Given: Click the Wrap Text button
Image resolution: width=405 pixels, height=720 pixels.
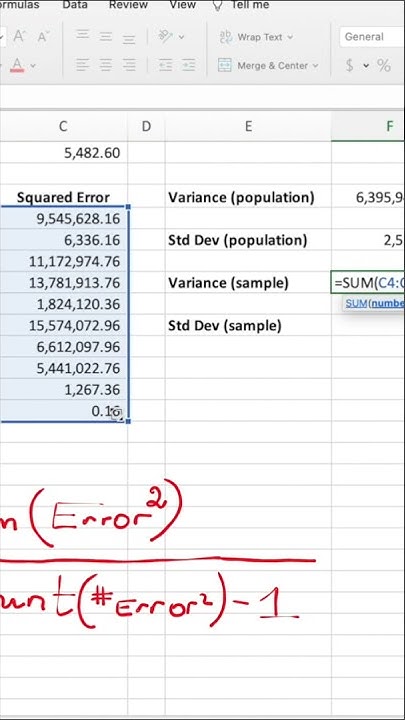Looking at the screenshot, I should (251, 37).
